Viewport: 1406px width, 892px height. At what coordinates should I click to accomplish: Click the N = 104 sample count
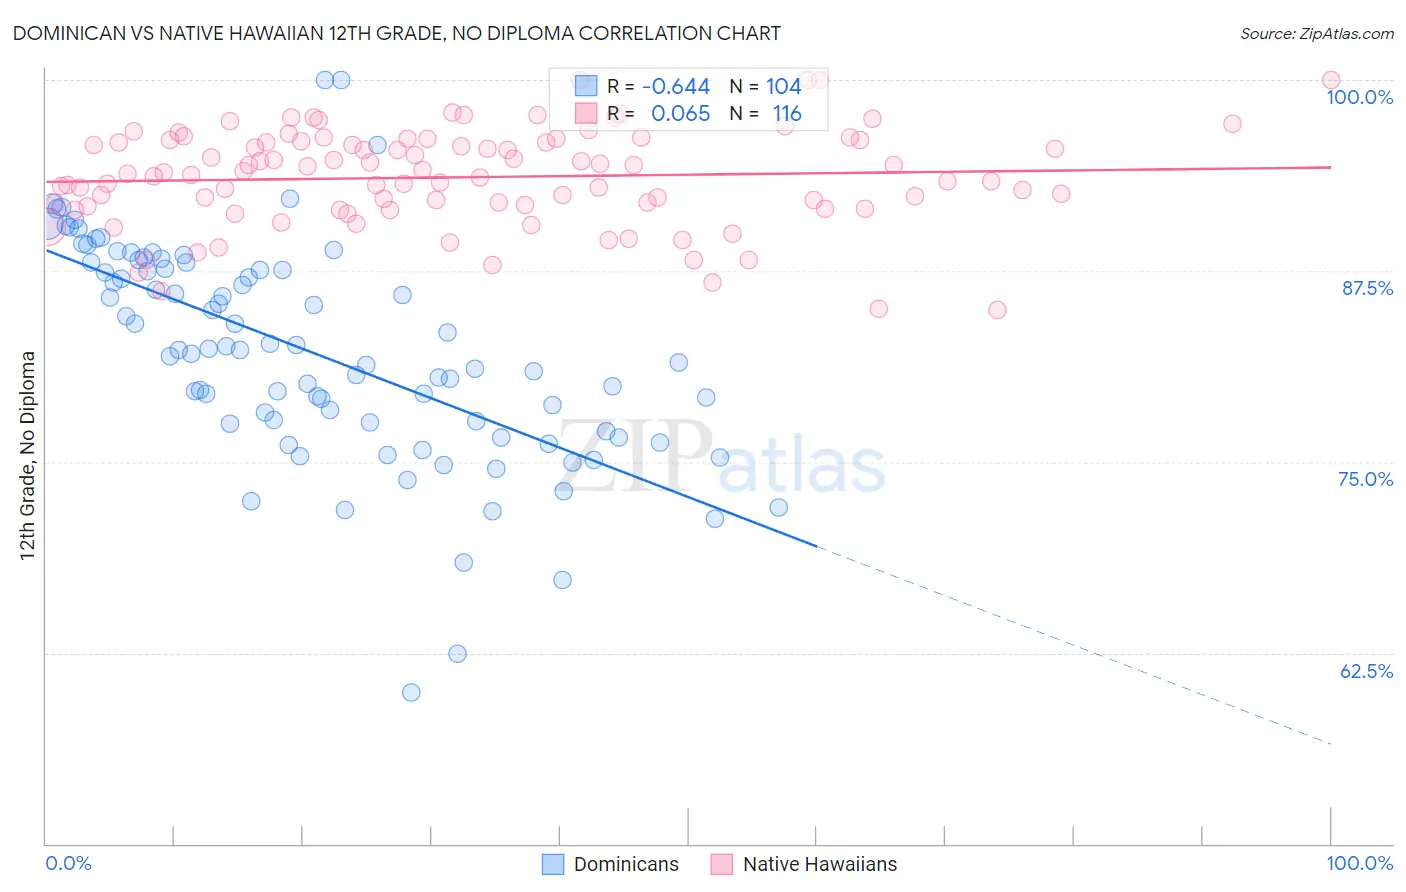(765, 86)
